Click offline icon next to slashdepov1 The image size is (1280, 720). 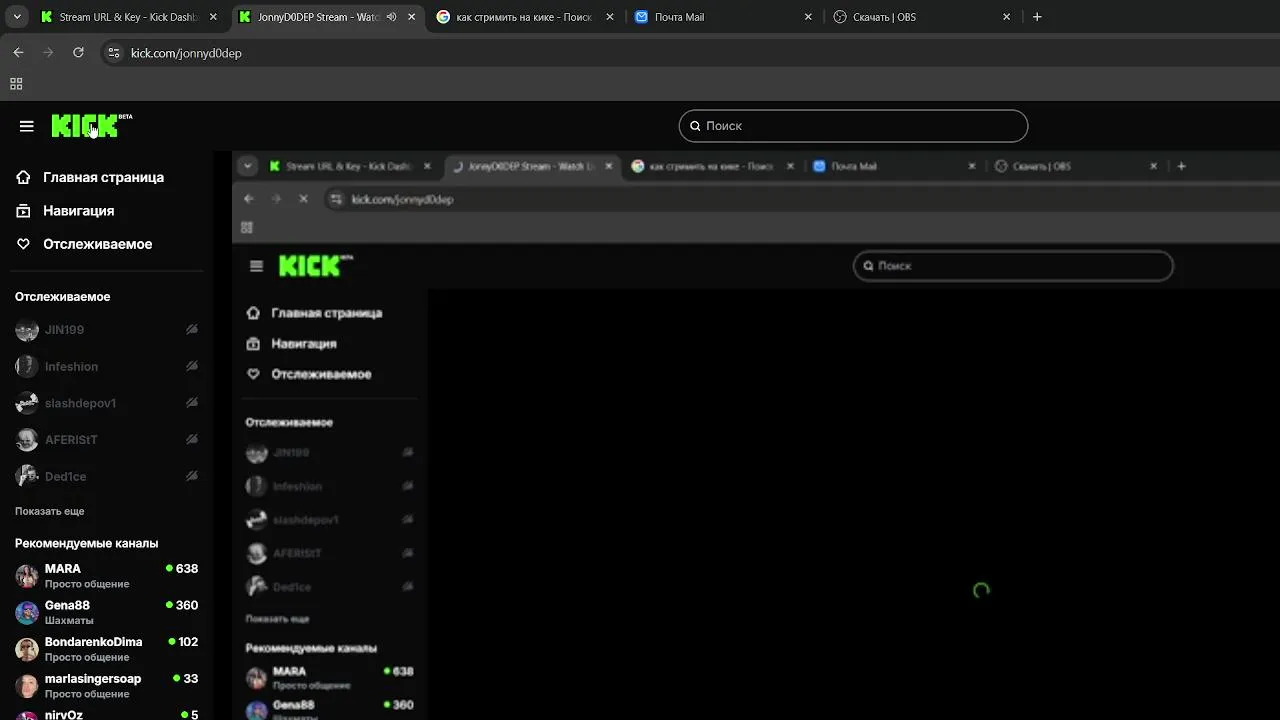[x=192, y=403]
